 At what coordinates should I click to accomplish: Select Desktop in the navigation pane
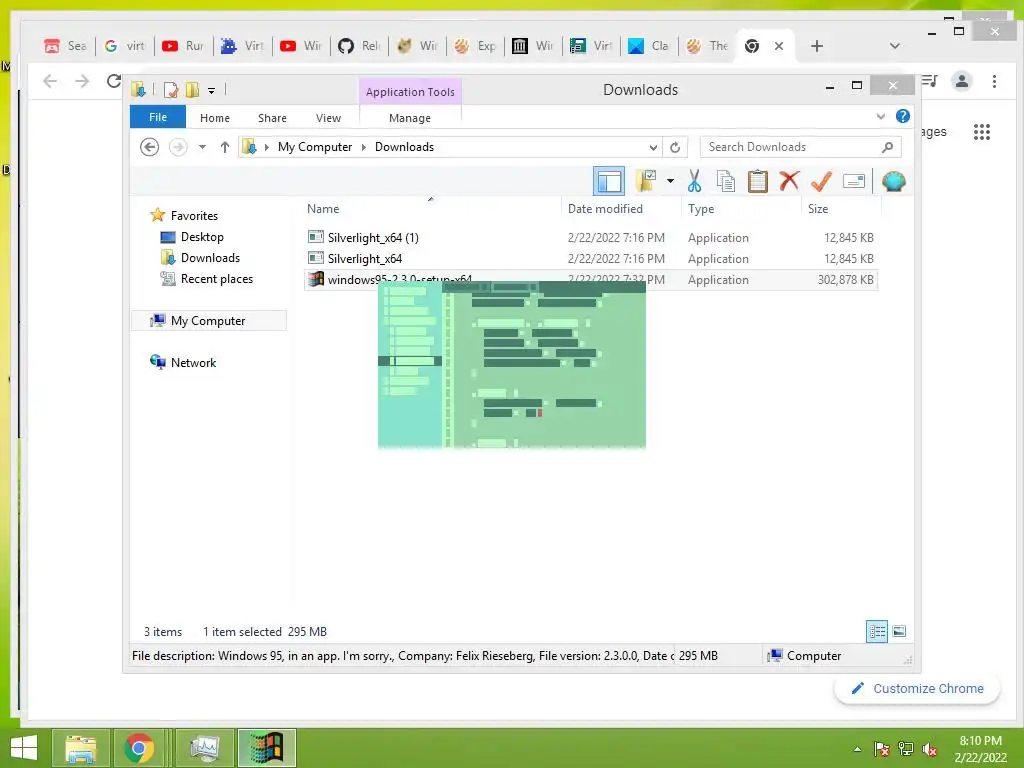(x=202, y=236)
